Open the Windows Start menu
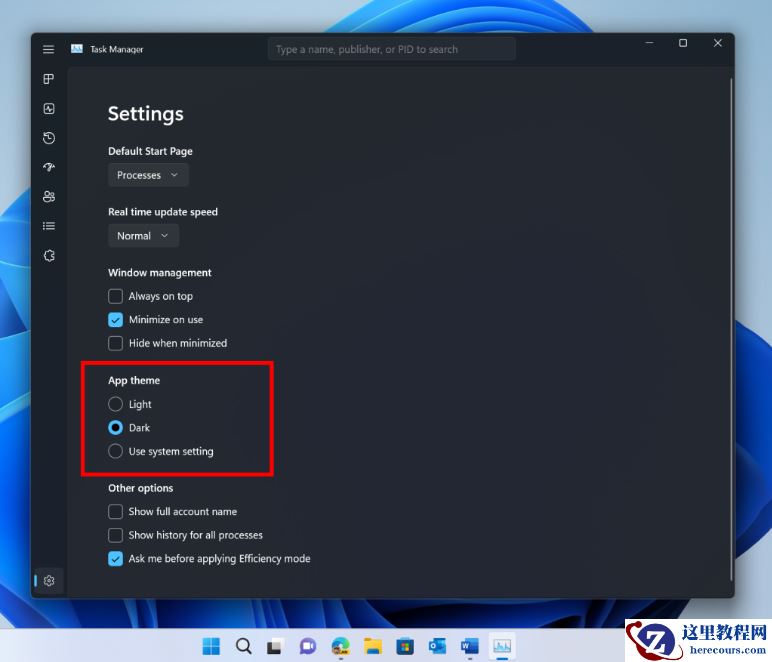Screen dimensions: 772x662 pyautogui.click(x=211, y=646)
